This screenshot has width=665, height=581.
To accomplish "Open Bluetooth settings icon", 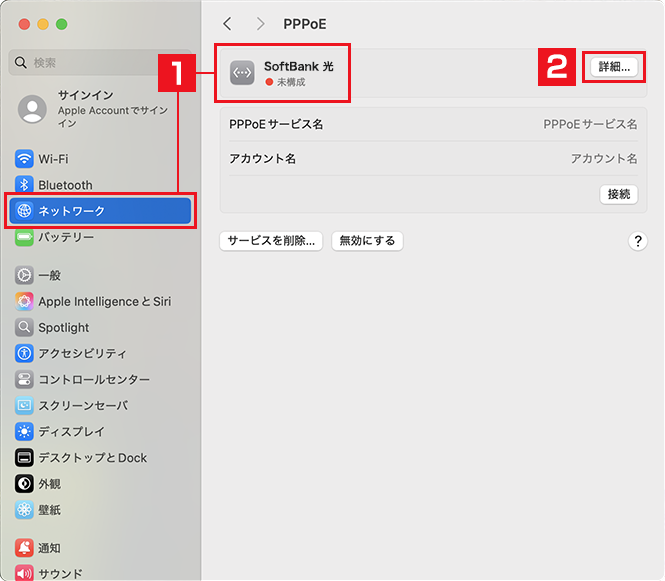I will [x=24, y=185].
